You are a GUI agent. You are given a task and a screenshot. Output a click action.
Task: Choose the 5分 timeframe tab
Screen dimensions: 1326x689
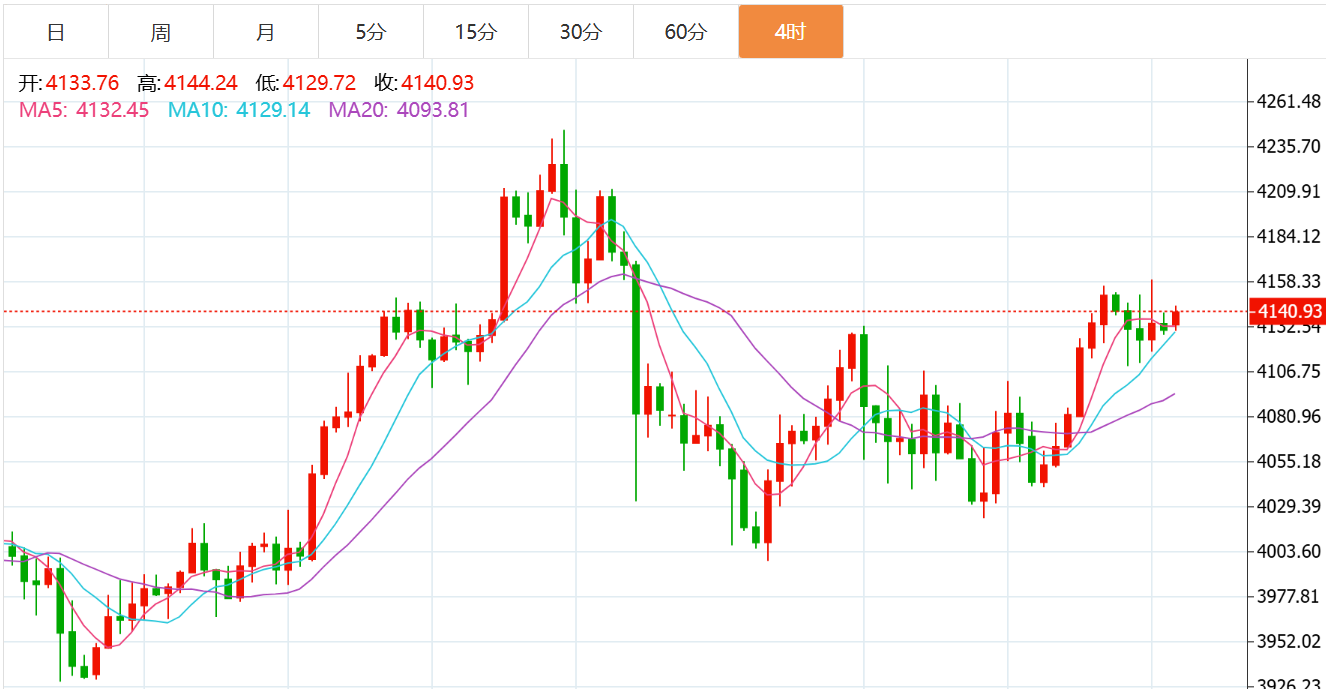(370, 32)
